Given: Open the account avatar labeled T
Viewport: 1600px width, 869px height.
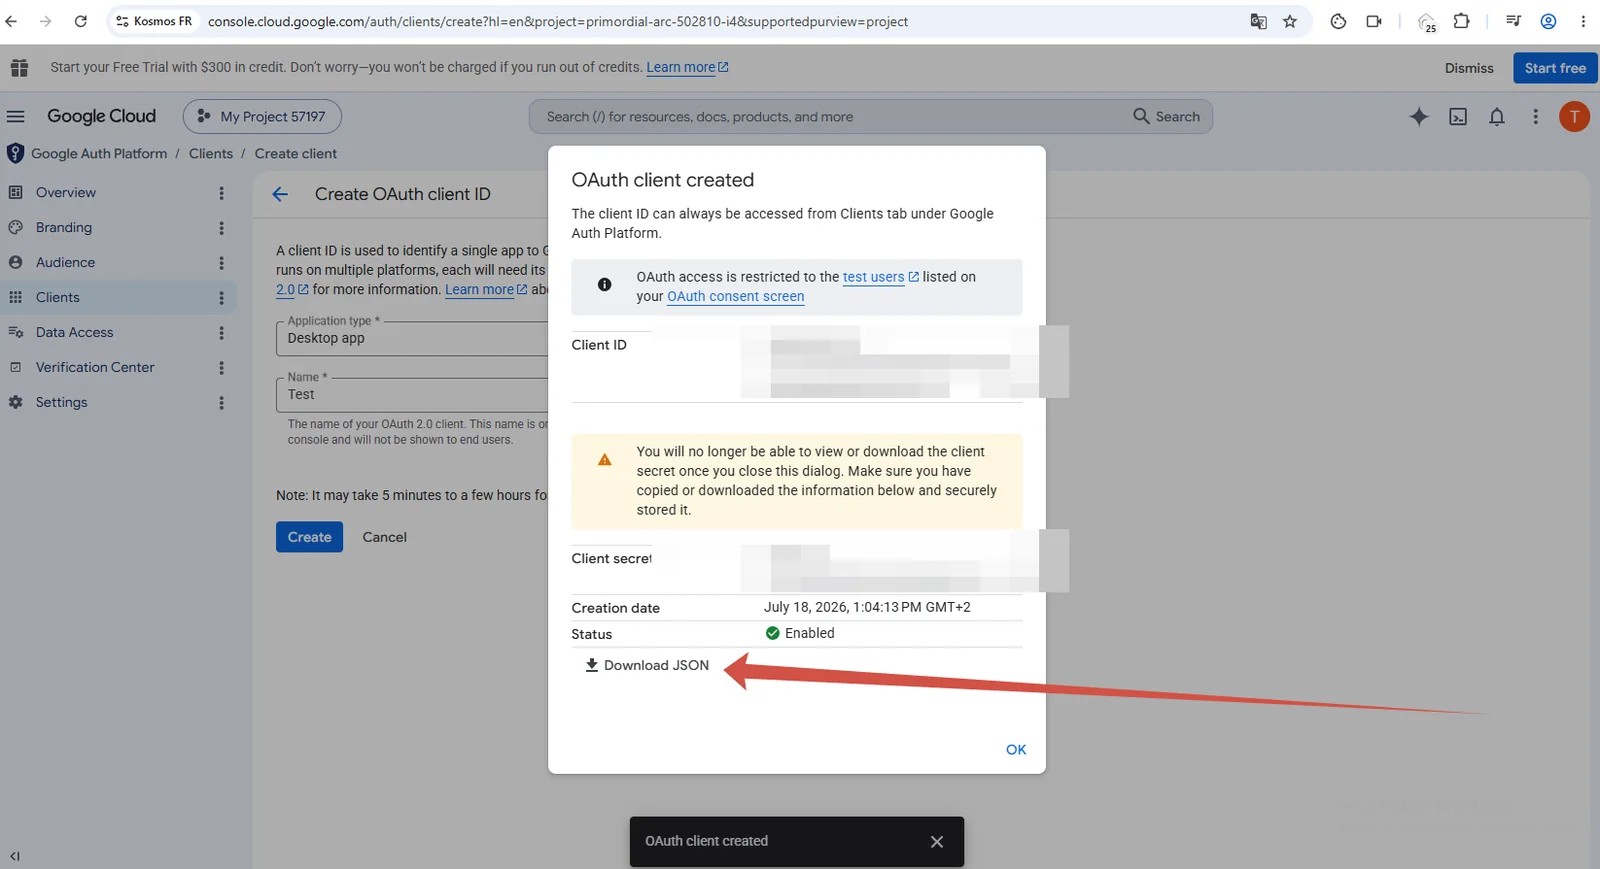Looking at the screenshot, I should click(1574, 116).
